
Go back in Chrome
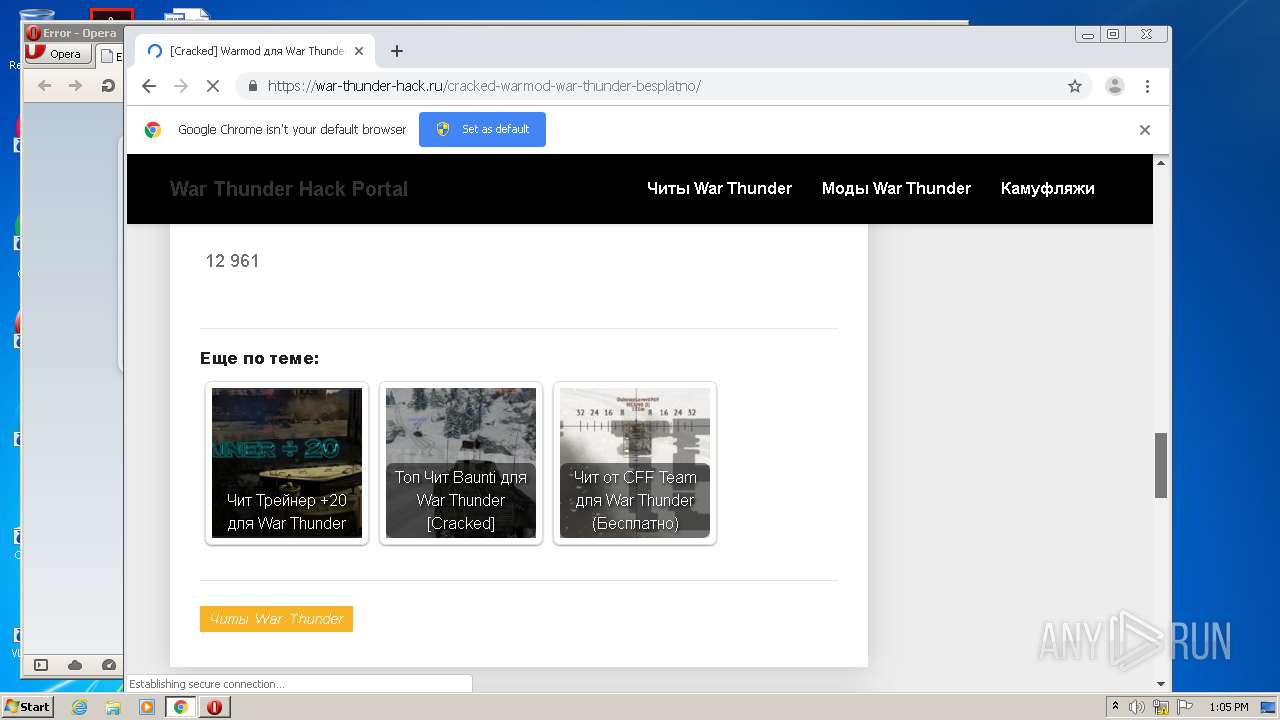tap(149, 86)
